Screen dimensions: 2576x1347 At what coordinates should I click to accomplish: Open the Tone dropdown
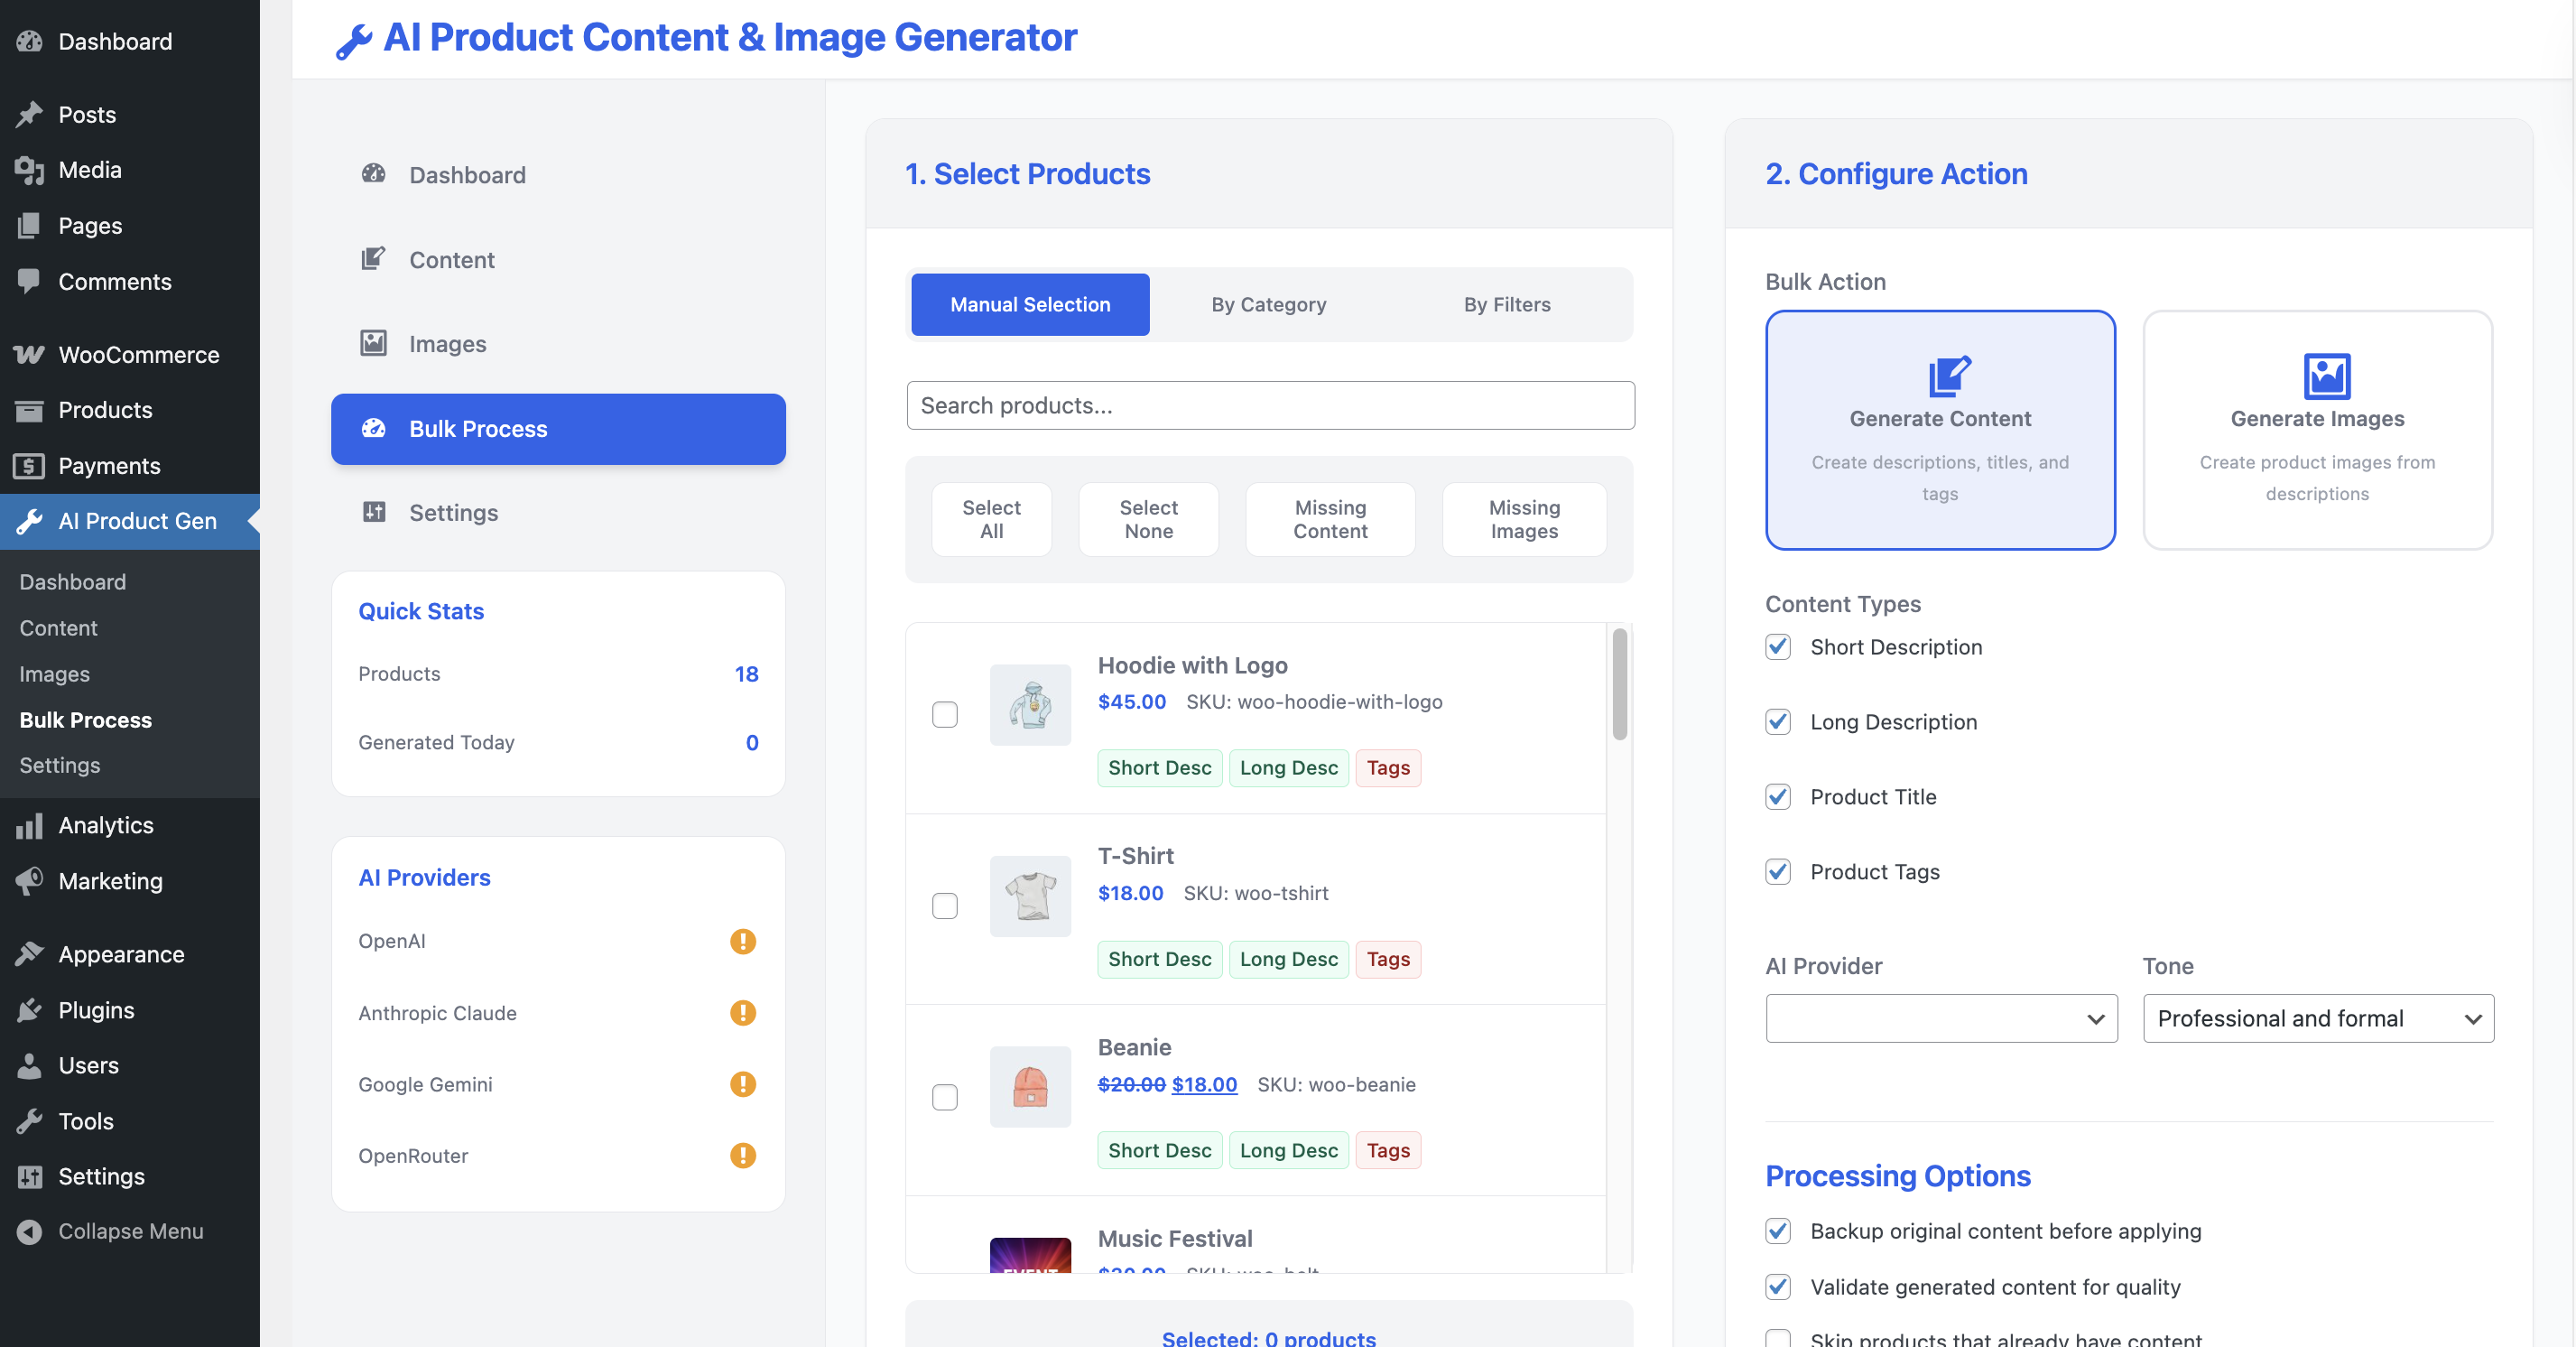coord(2317,1018)
